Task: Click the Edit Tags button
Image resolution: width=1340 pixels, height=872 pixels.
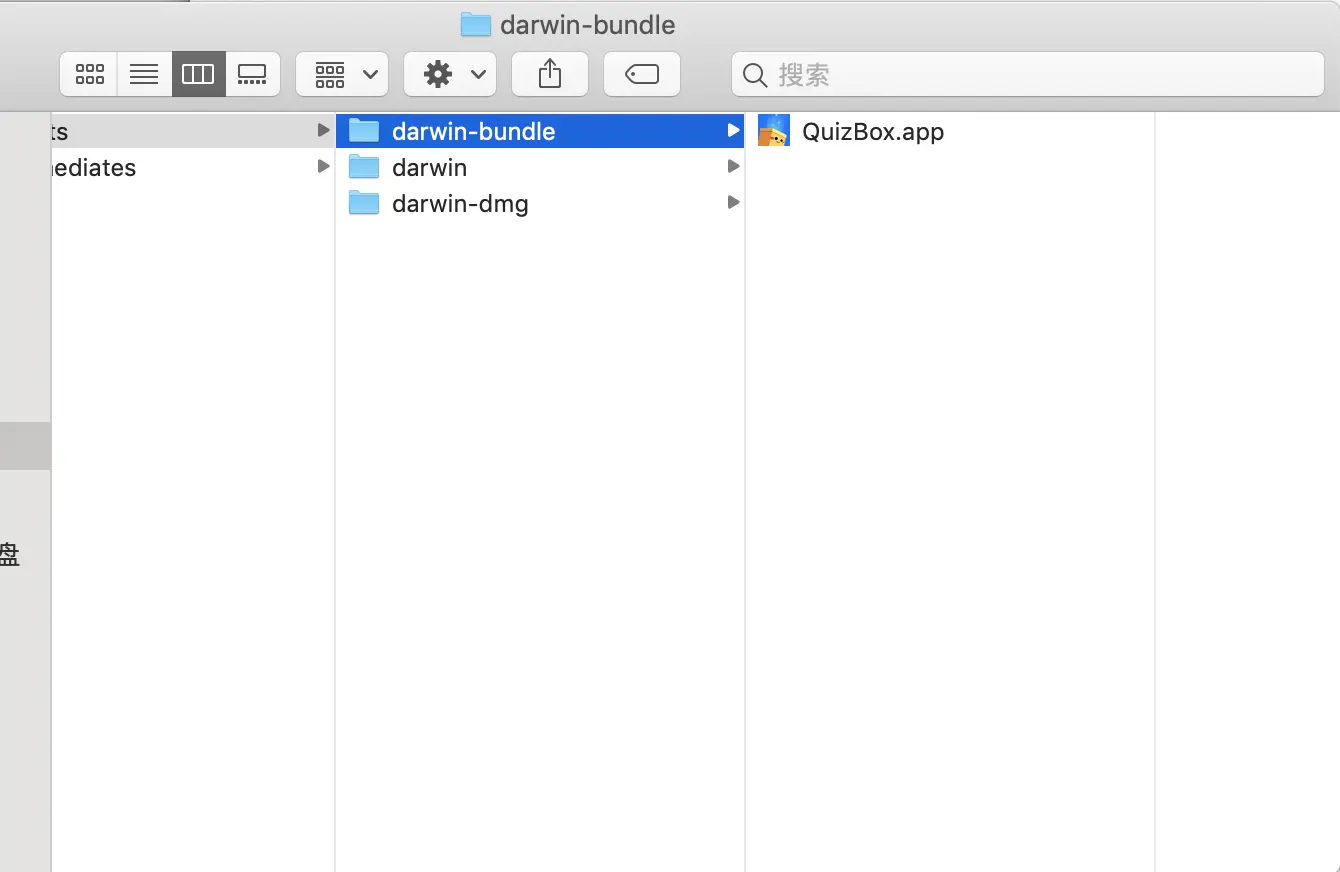Action: tap(642, 74)
